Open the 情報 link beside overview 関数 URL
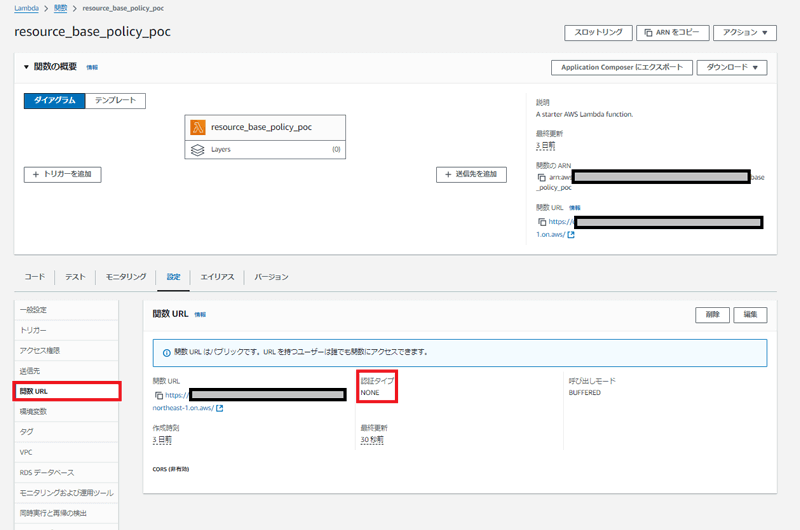The image size is (800, 530). click(574, 208)
